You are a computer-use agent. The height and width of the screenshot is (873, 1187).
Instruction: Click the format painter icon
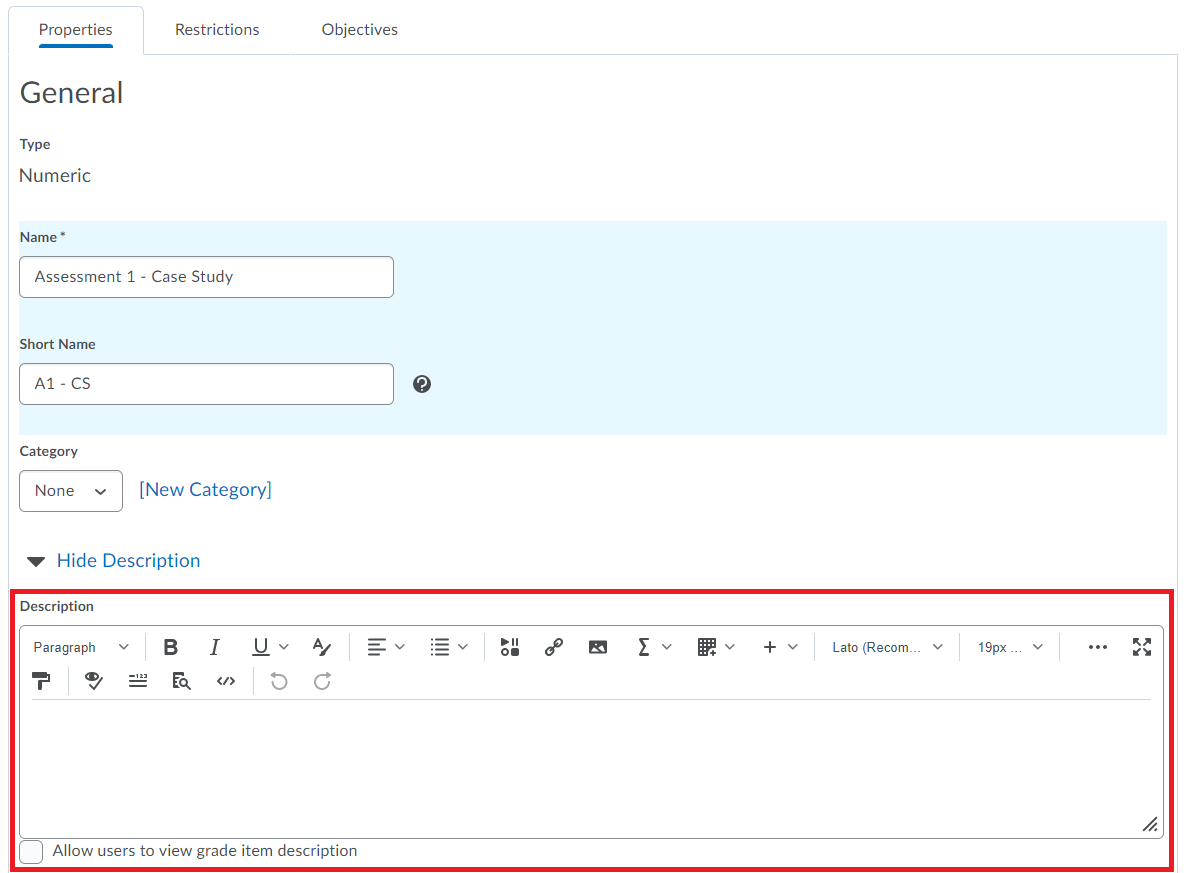(41, 681)
